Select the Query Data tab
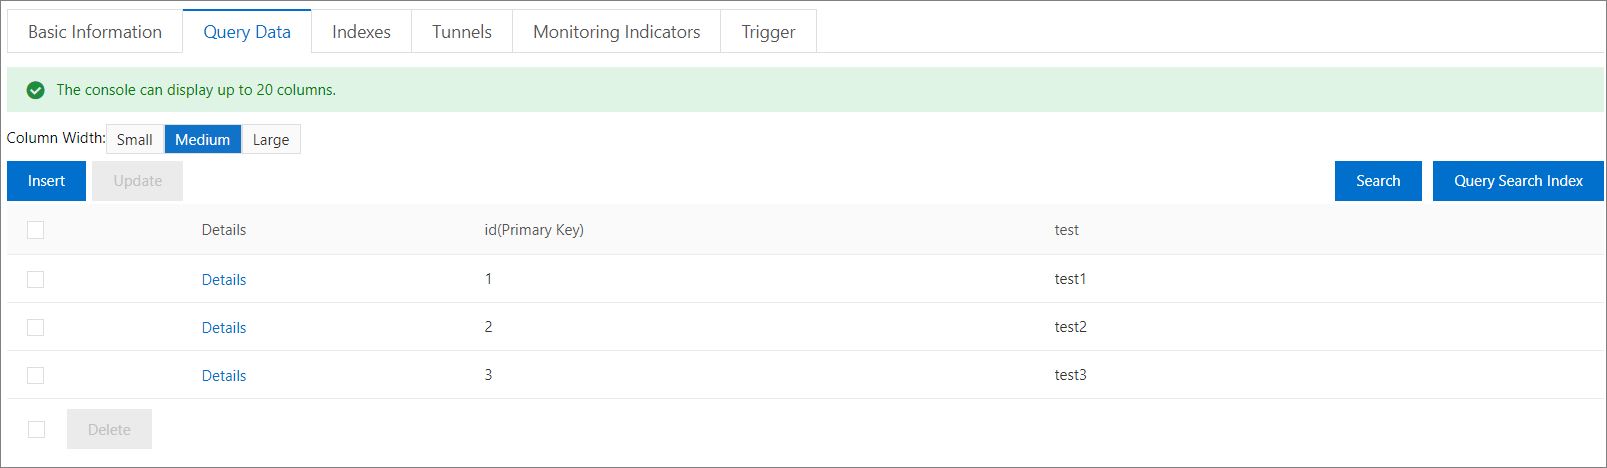1607x468 pixels. click(x=247, y=32)
